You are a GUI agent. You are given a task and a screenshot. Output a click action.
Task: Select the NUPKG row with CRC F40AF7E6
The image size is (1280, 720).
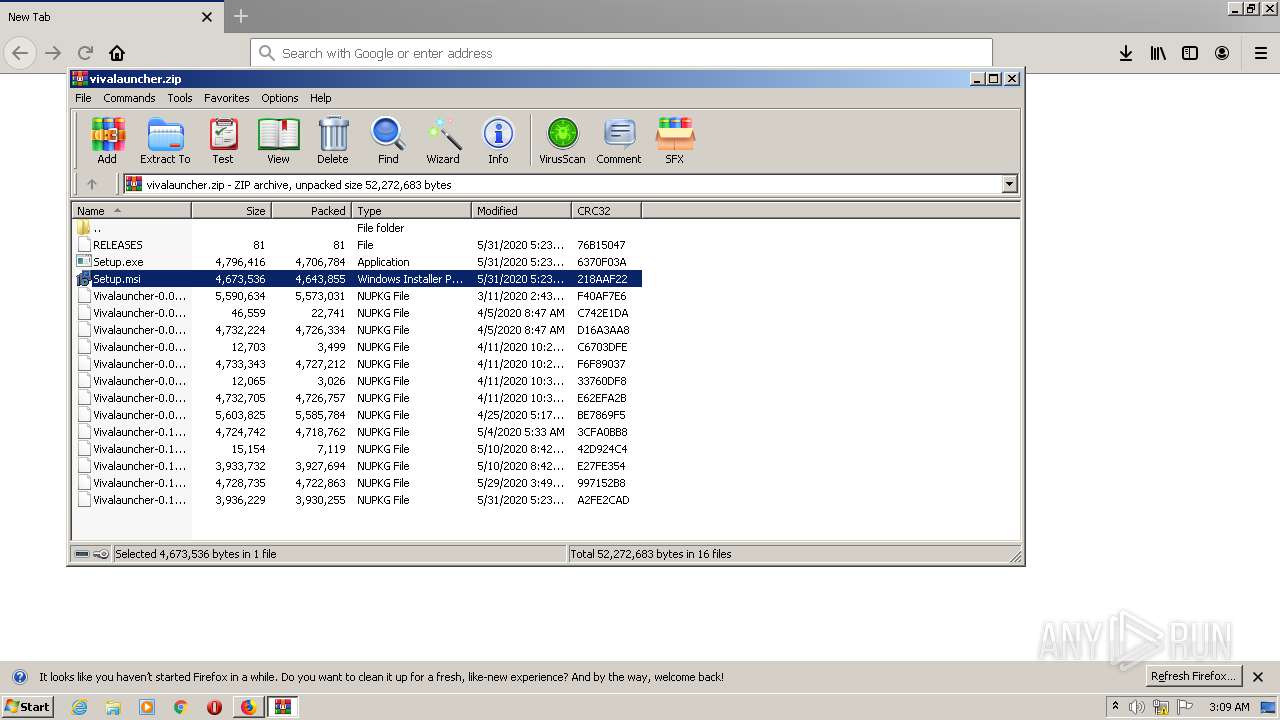pos(357,296)
